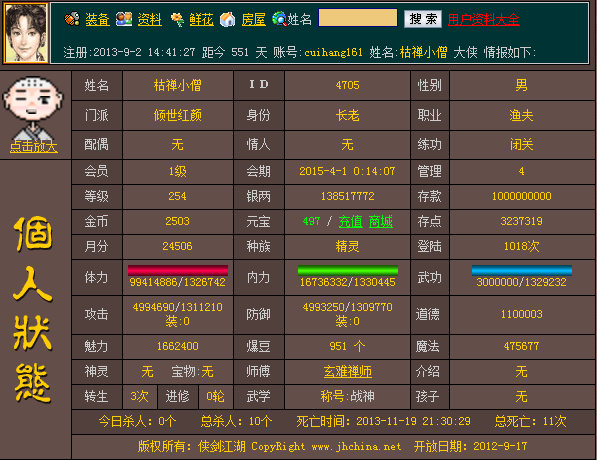The height and width of the screenshot is (460, 597).
Task: Open the 资料 link
Action: click(x=150, y=19)
